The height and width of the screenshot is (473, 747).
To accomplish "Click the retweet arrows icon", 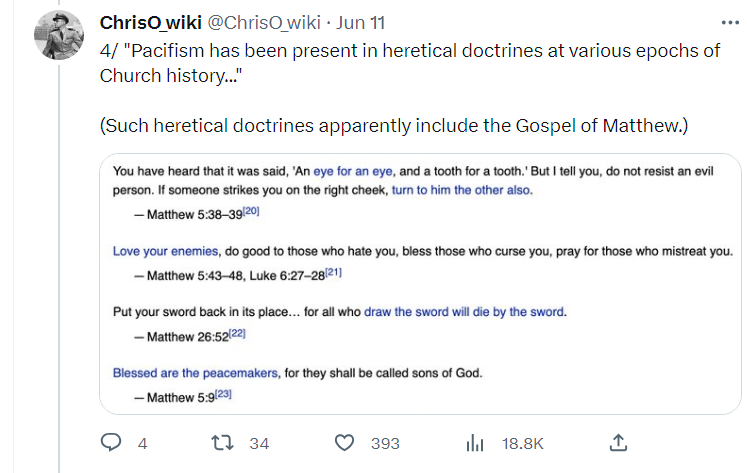I will (222, 443).
